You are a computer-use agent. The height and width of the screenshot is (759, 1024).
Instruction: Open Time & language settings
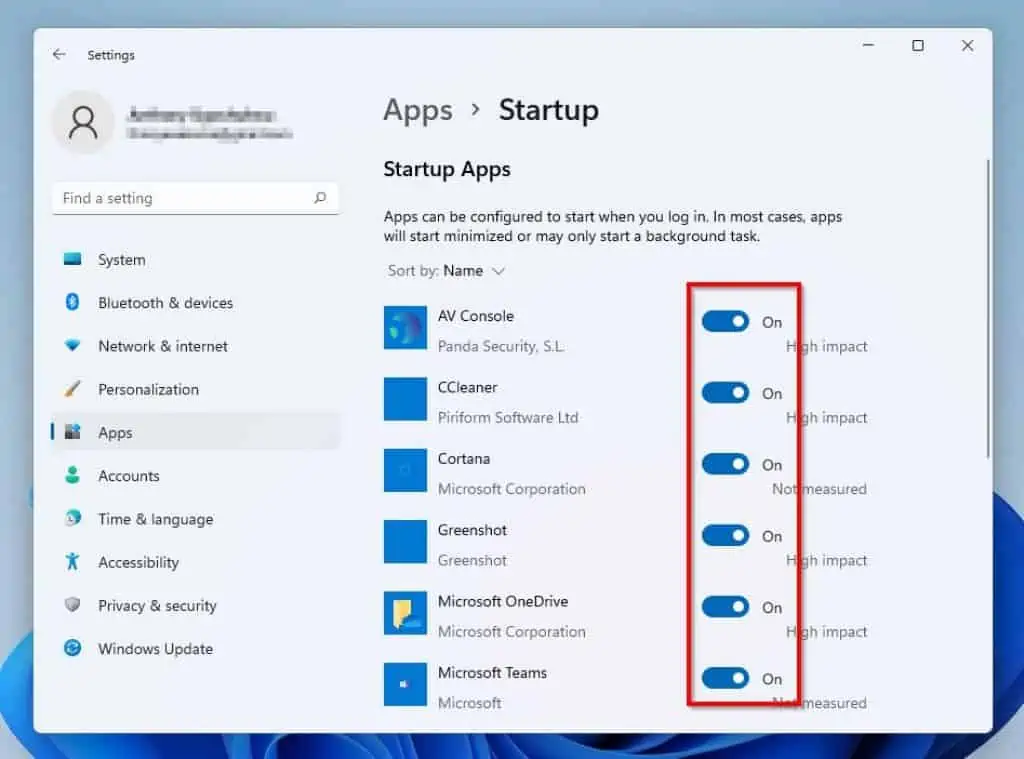(155, 519)
